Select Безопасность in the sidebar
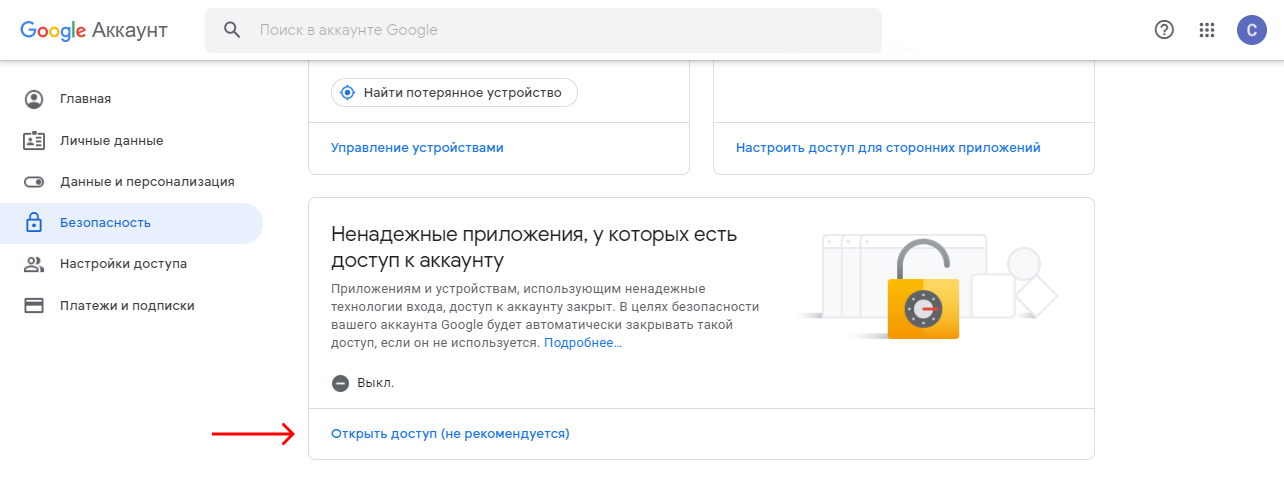Image resolution: width=1284 pixels, height=483 pixels. (x=131, y=223)
